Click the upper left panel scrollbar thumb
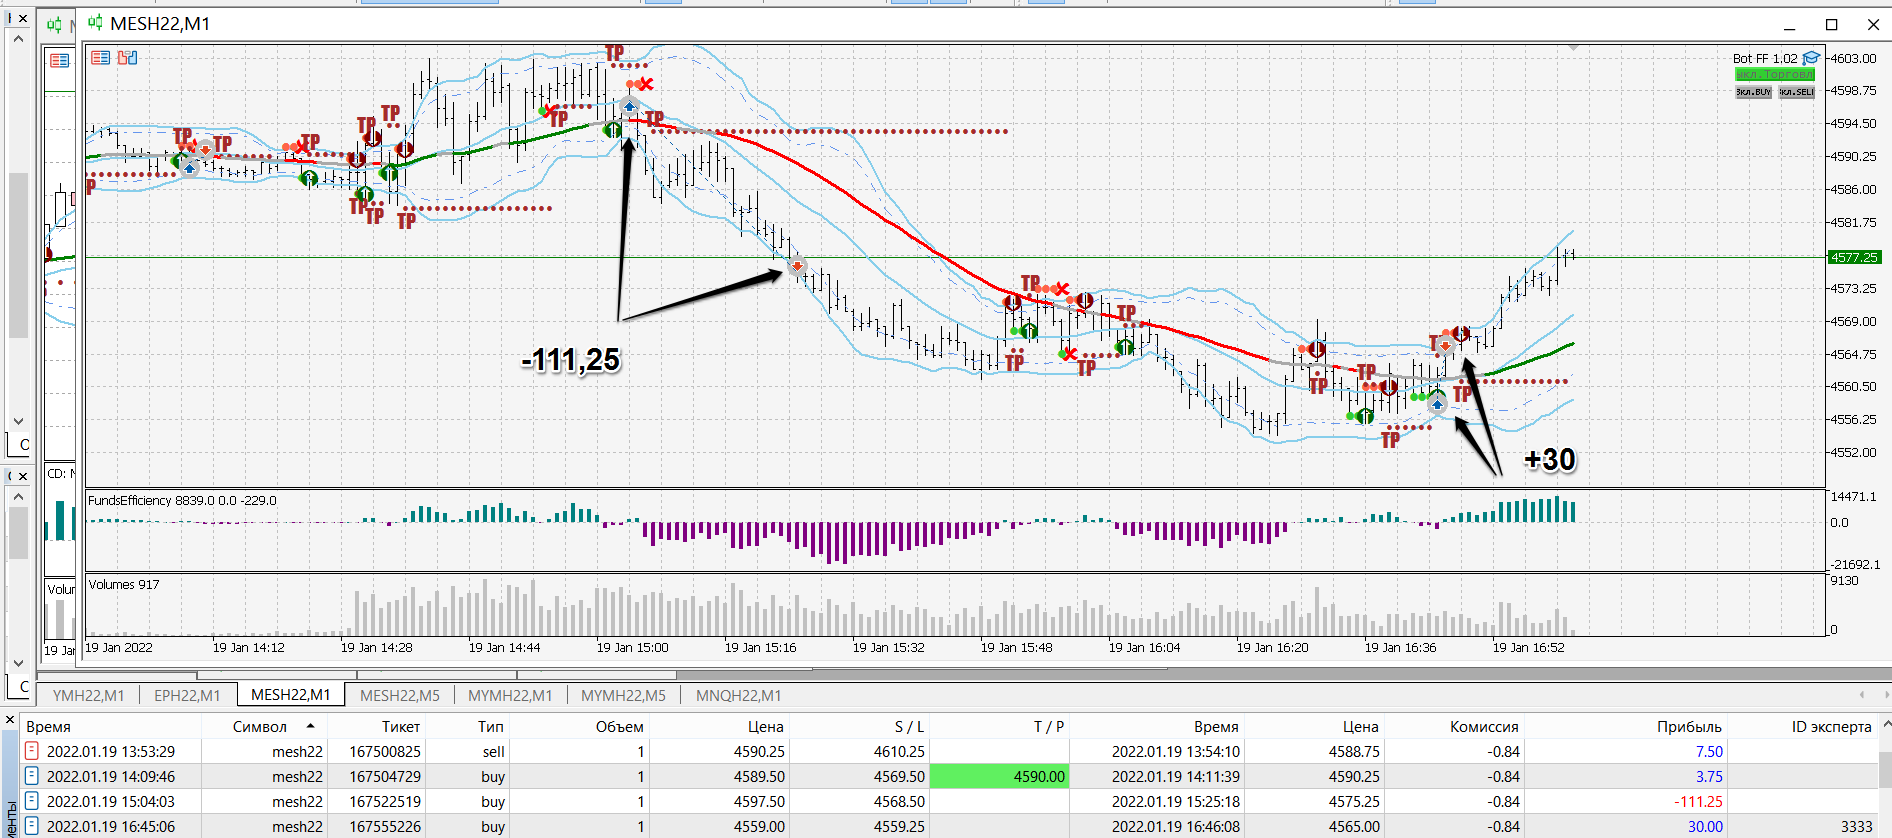Image resolution: width=1892 pixels, height=838 pixels. click(x=18, y=255)
